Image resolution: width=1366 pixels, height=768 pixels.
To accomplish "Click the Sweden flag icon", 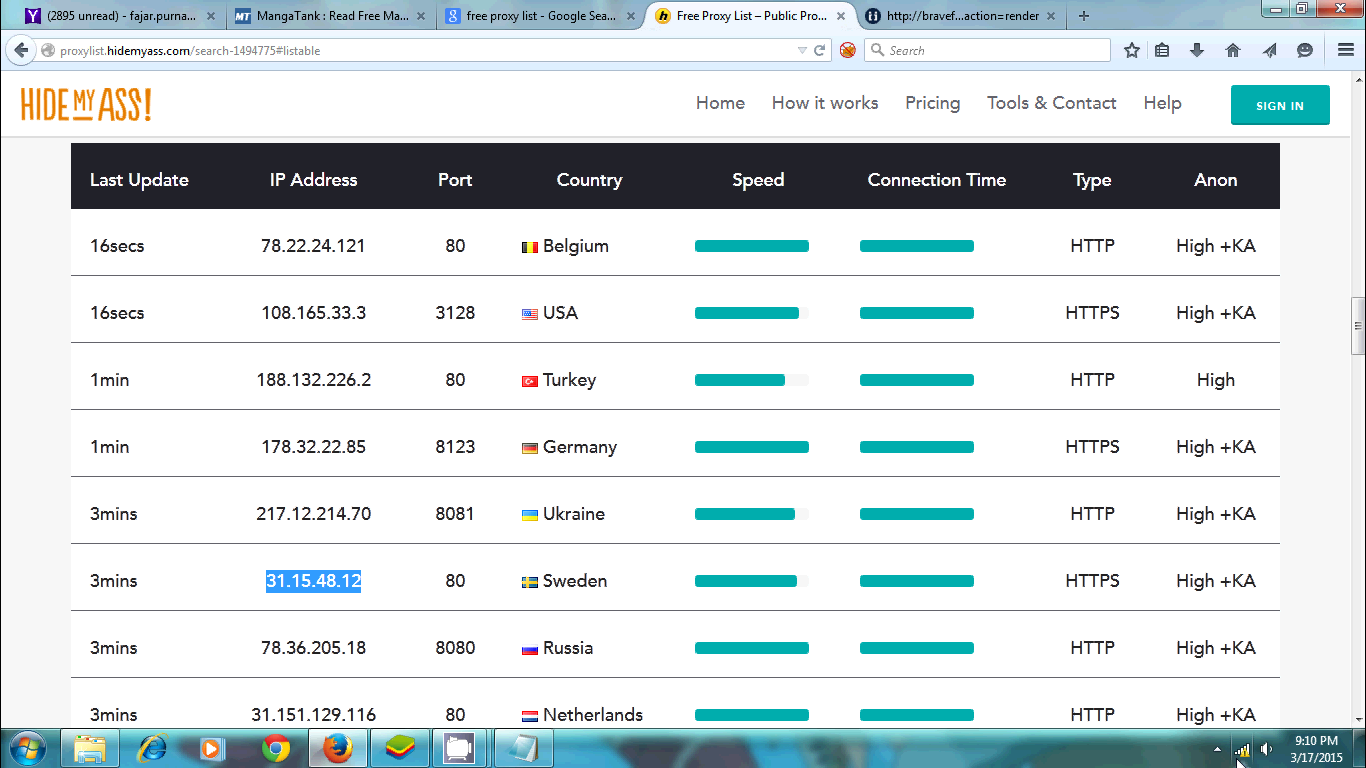I will point(530,582).
